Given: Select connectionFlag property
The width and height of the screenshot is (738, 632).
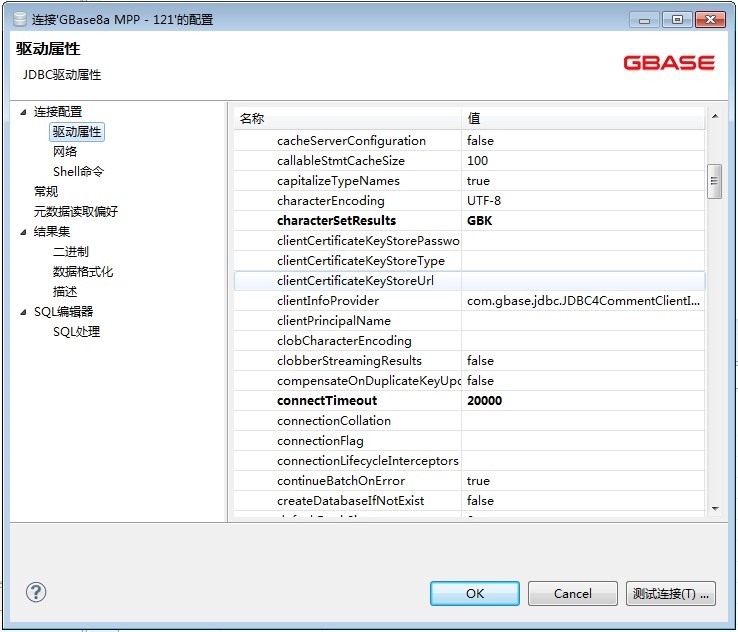Looking at the screenshot, I should coord(320,441).
